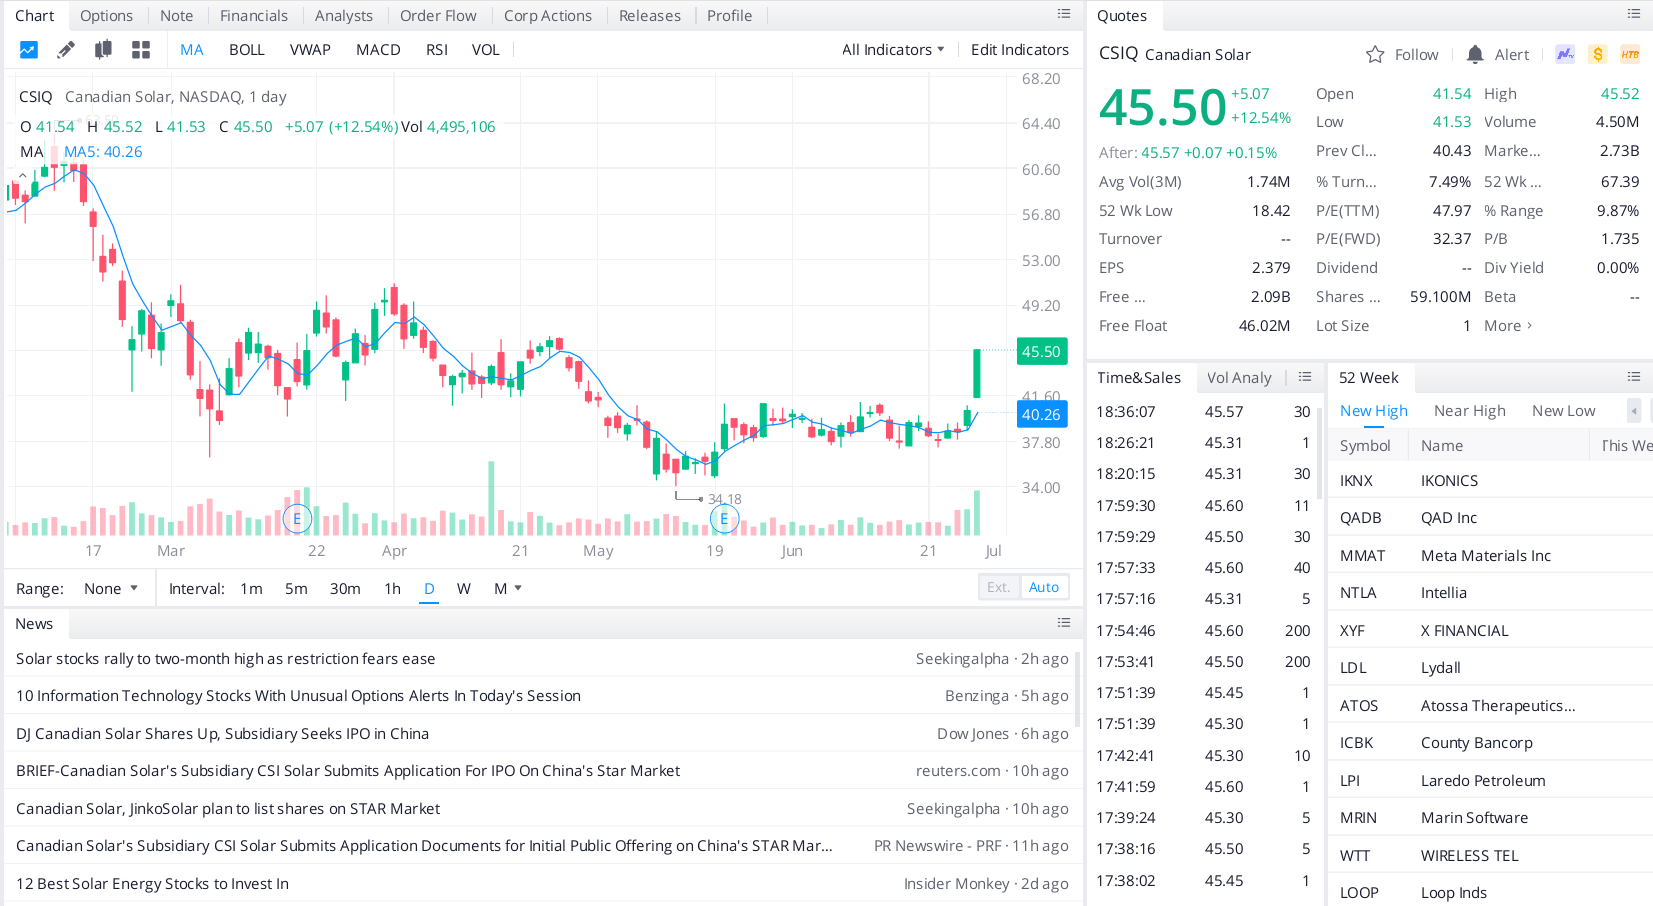Set interval to 30m
The image size is (1653, 906).
[x=345, y=588]
